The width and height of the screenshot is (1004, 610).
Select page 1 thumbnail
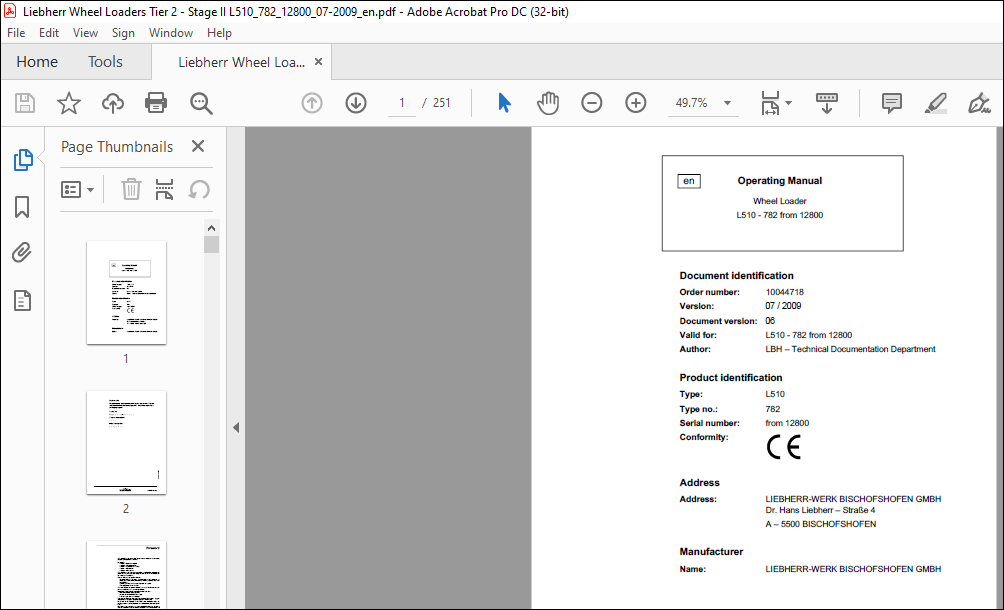click(126, 293)
